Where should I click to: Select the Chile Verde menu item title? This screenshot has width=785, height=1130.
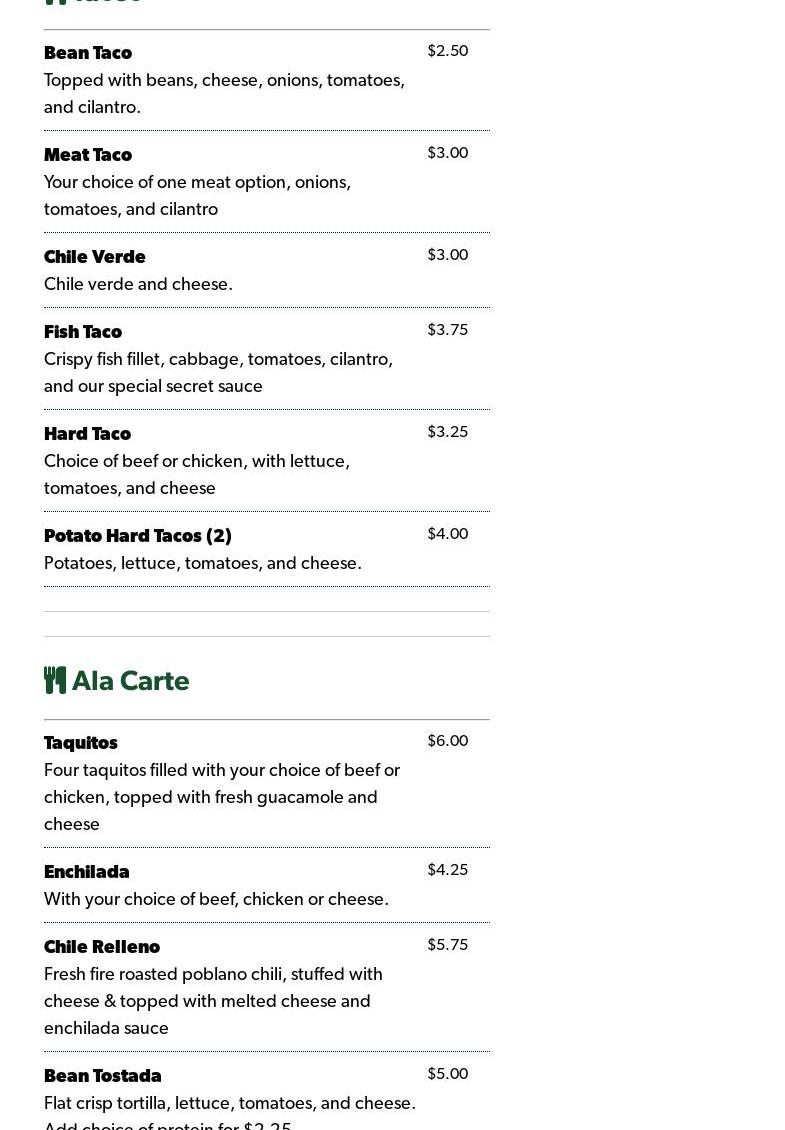coord(95,257)
